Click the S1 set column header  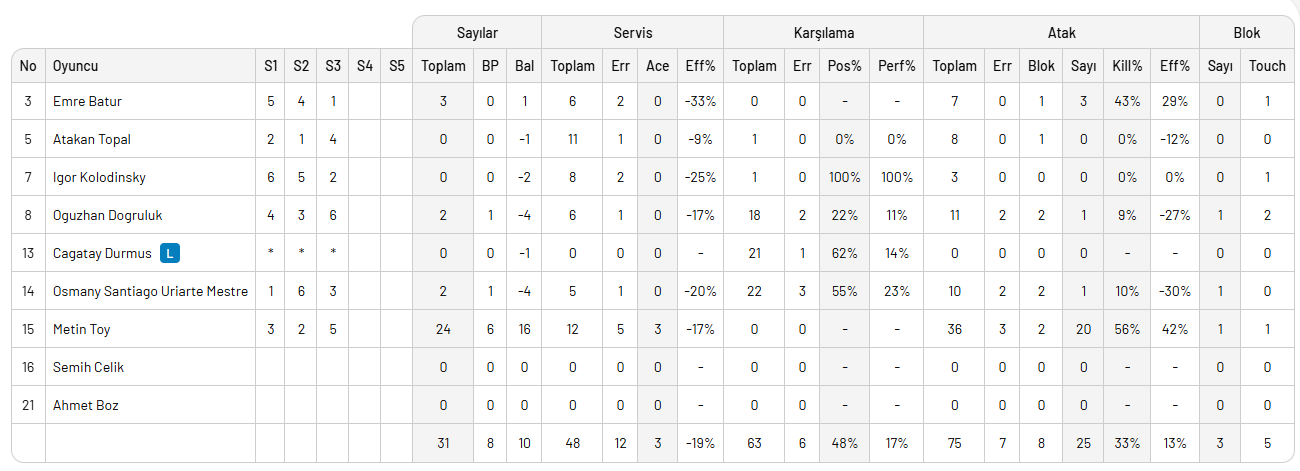[270, 67]
